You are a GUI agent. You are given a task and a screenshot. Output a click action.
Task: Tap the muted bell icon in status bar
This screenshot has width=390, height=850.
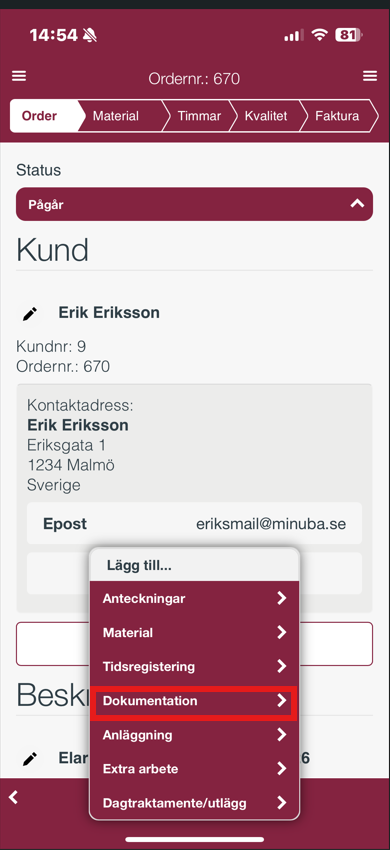[90, 36]
